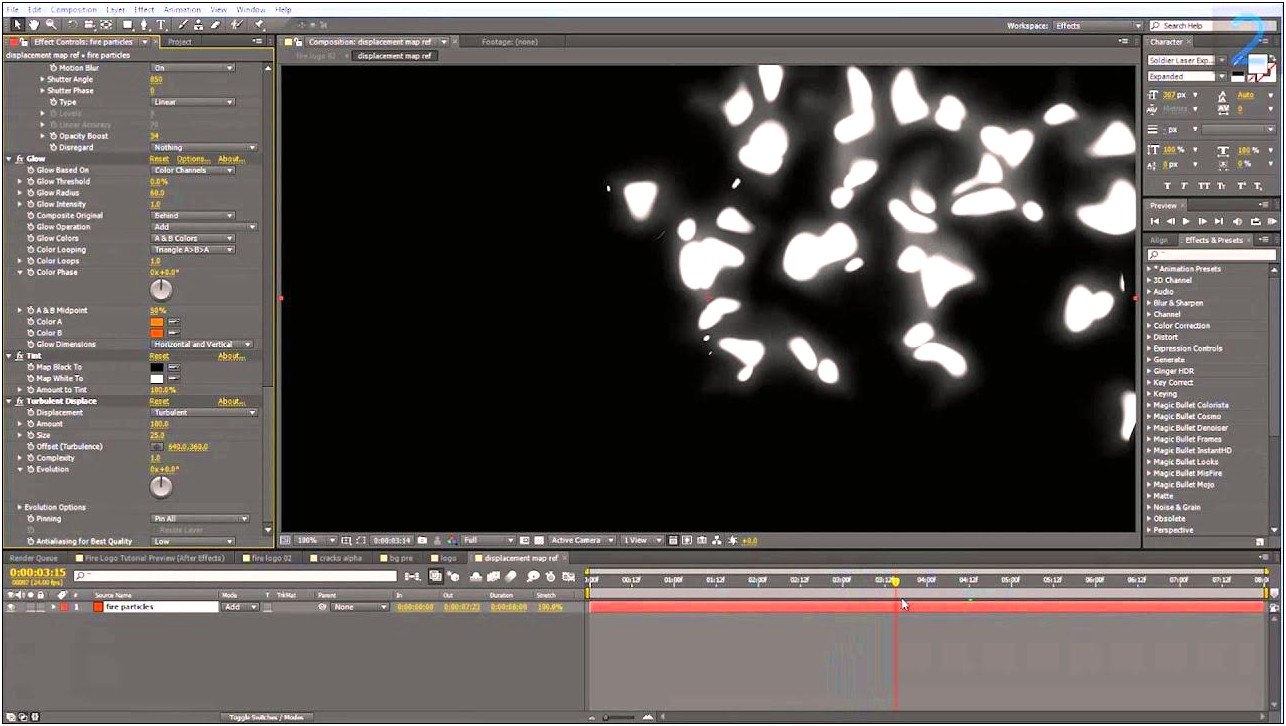
Task: Select the Type tool
Action: (161, 24)
